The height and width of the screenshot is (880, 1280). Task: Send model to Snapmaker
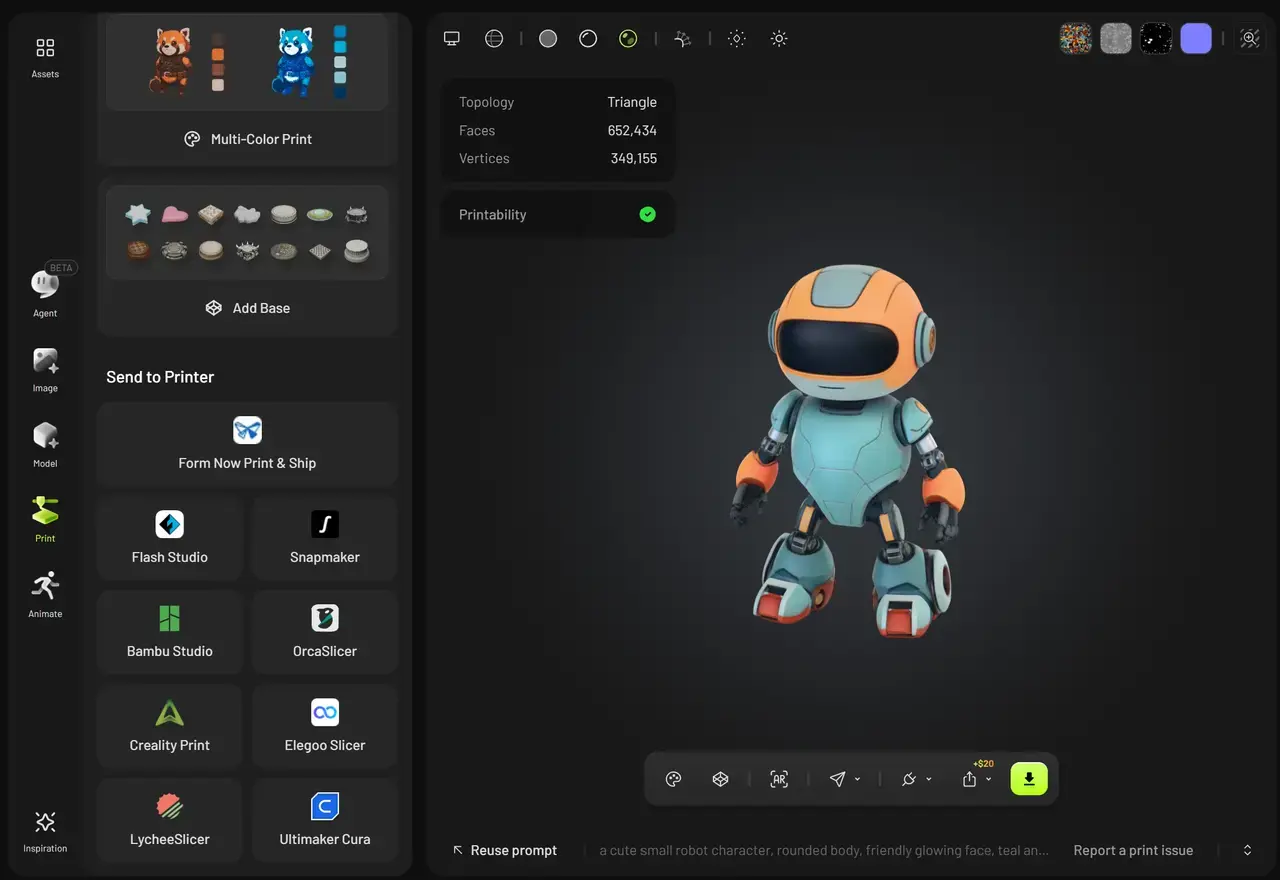click(x=325, y=538)
